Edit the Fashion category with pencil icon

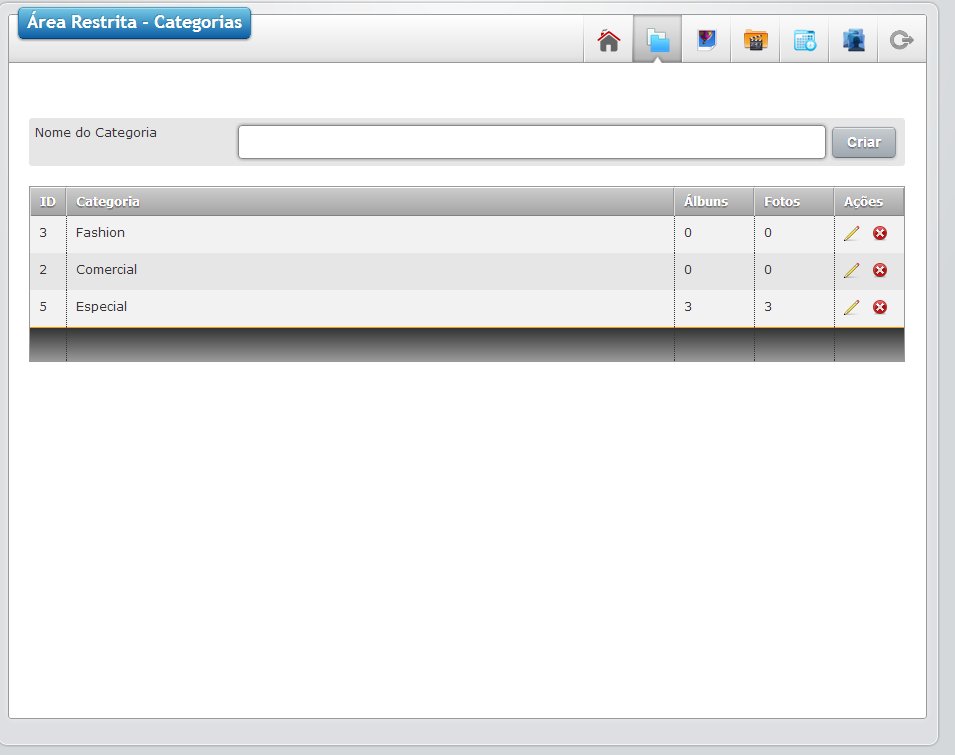click(x=851, y=233)
